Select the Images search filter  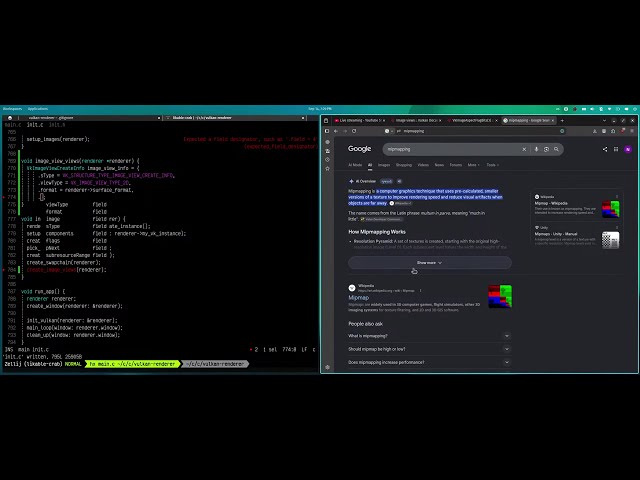(384, 165)
